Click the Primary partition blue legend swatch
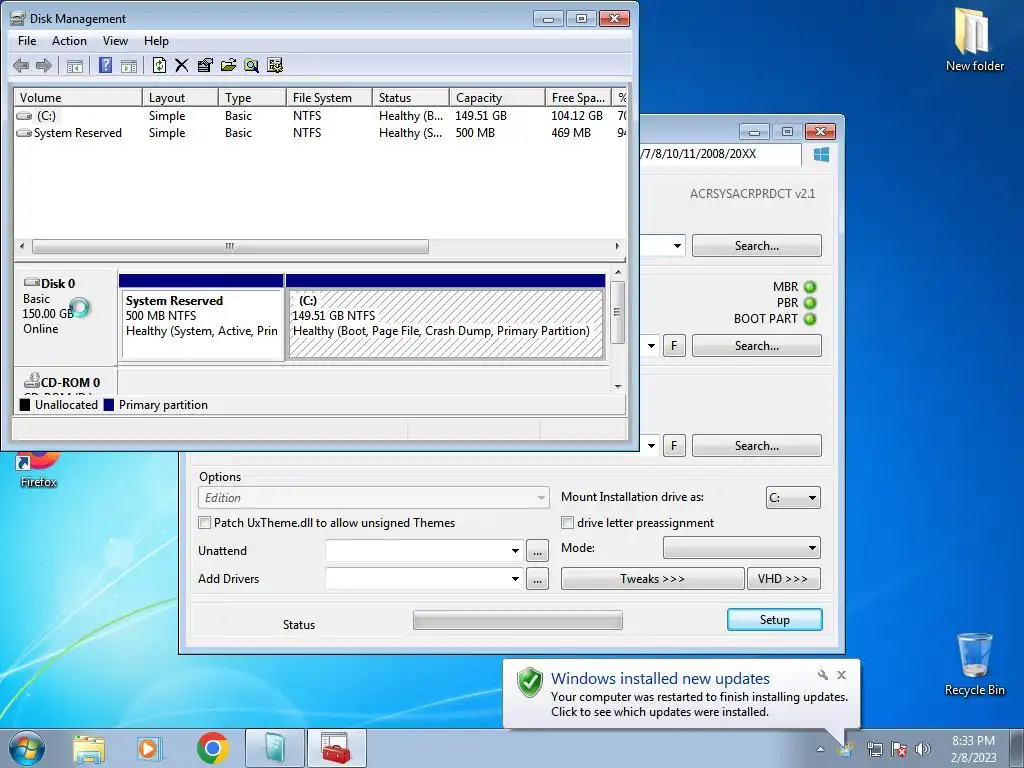The image size is (1024, 768). (108, 405)
